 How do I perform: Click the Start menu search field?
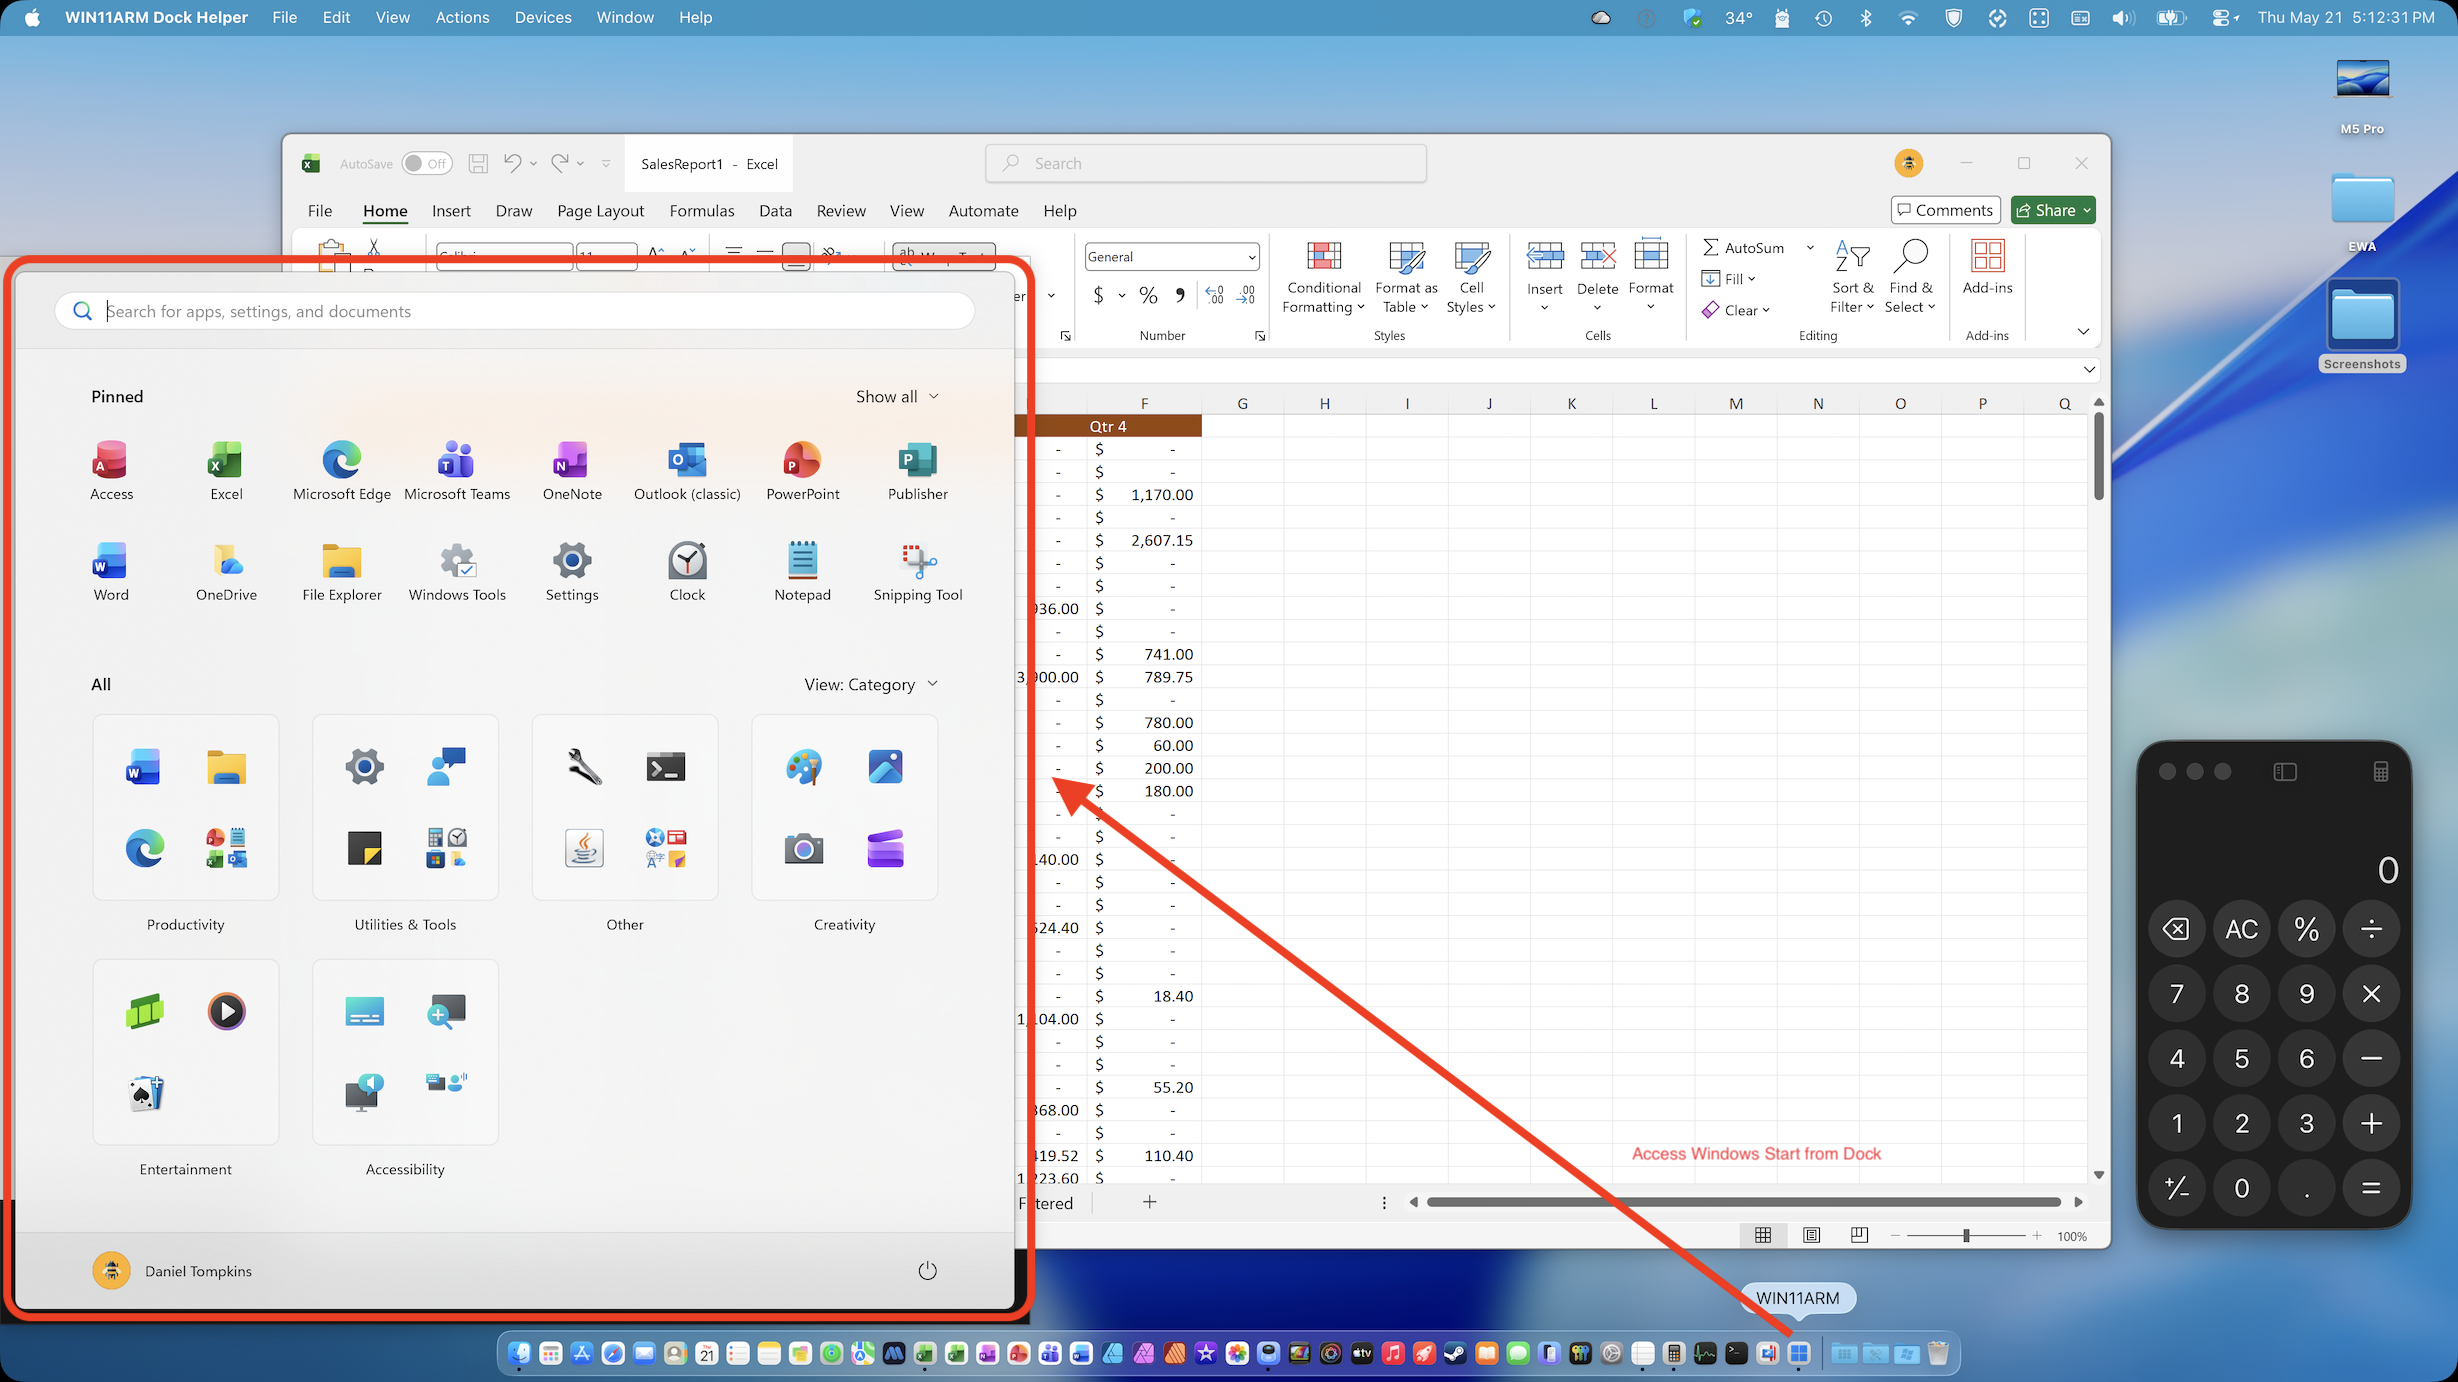point(515,311)
